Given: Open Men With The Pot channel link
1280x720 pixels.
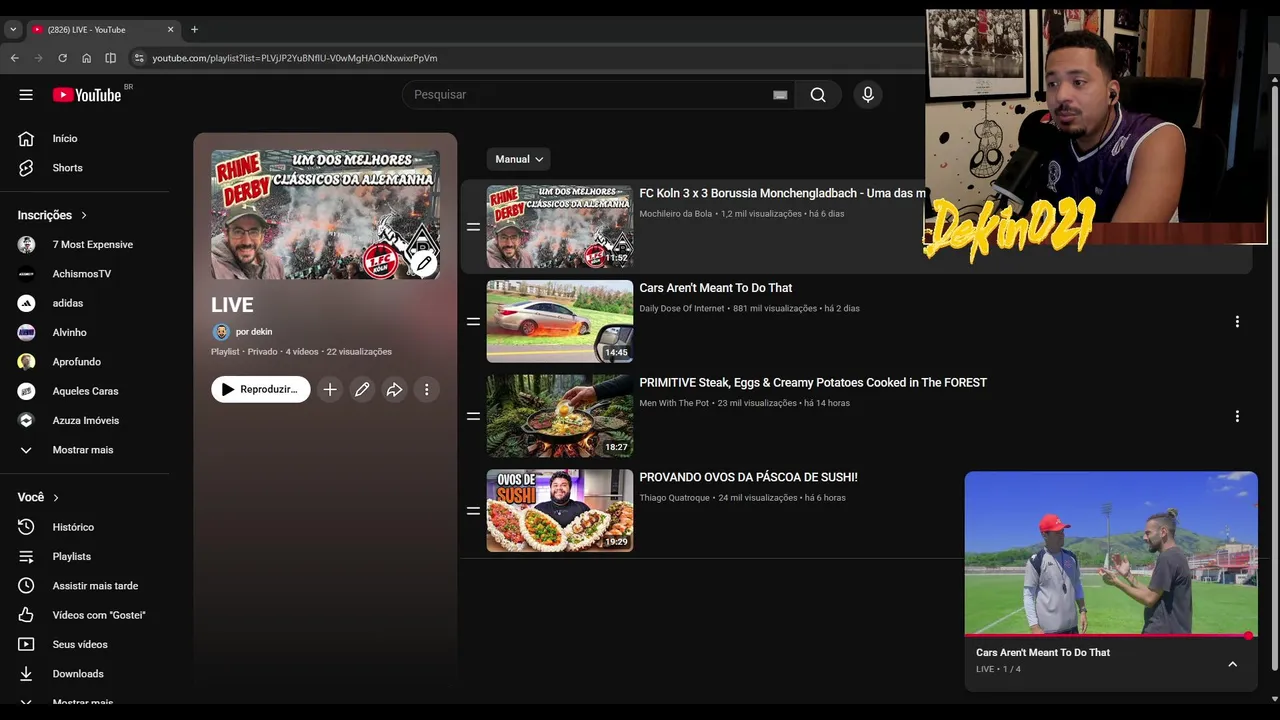Looking at the screenshot, I should (674, 403).
